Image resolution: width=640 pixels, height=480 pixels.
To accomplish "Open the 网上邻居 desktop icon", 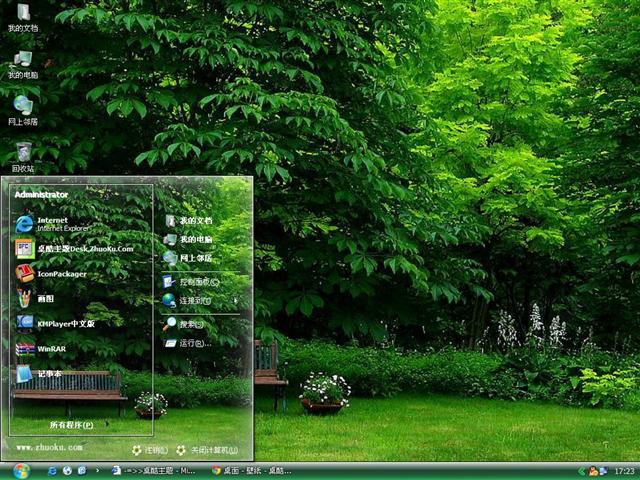I will coord(23,110).
